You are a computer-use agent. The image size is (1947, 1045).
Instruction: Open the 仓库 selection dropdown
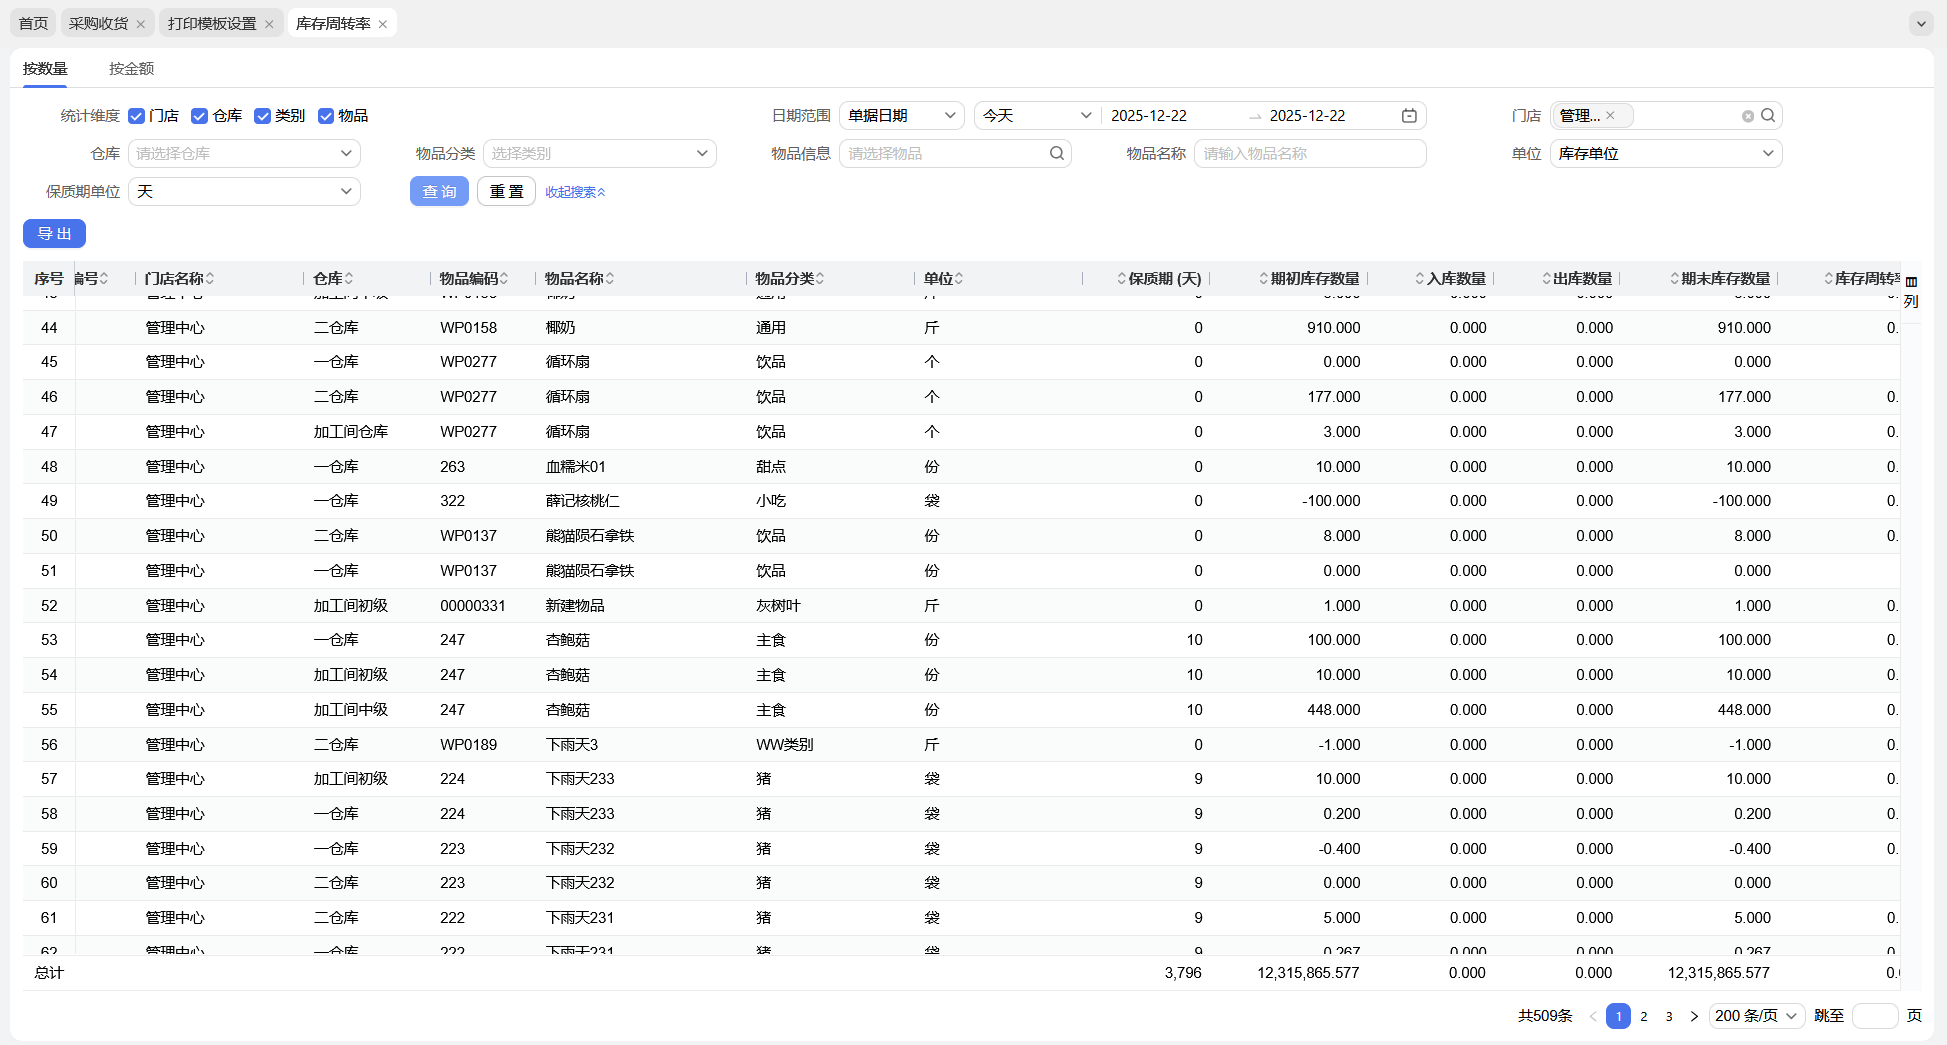(x=244, y=154)
